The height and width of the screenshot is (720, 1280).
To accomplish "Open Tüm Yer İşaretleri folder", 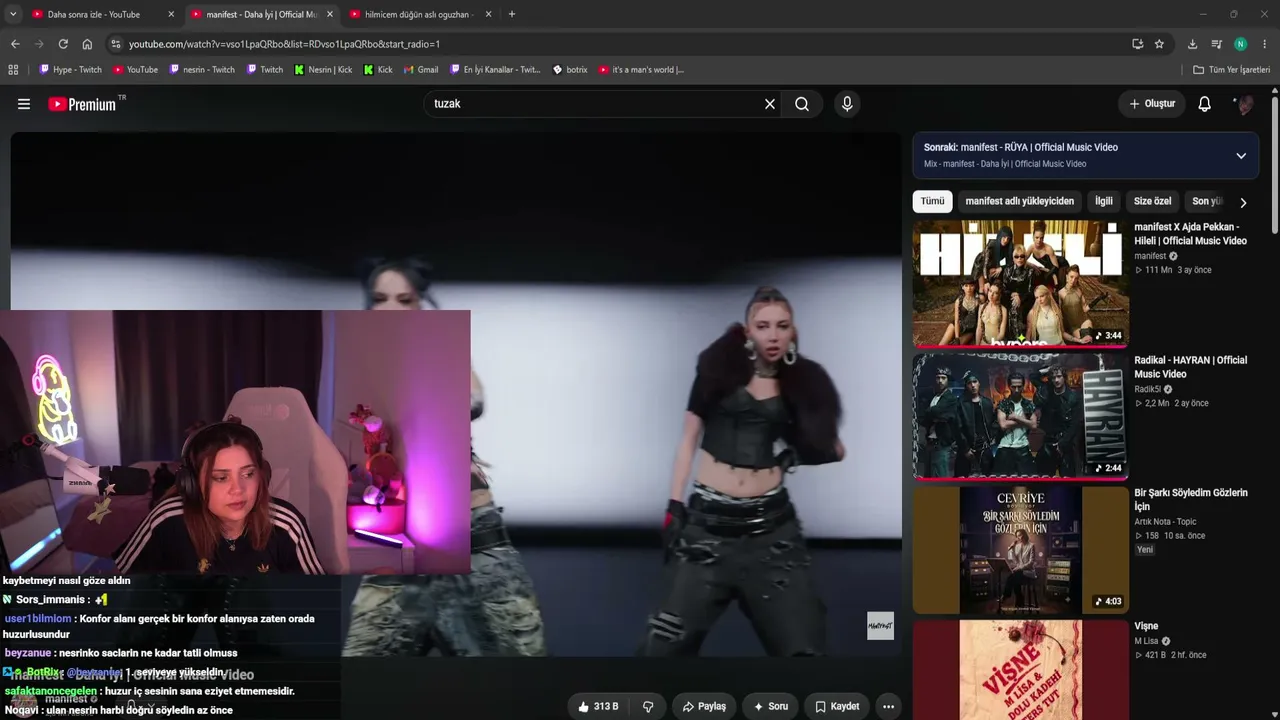I will tap(1232, 70).
